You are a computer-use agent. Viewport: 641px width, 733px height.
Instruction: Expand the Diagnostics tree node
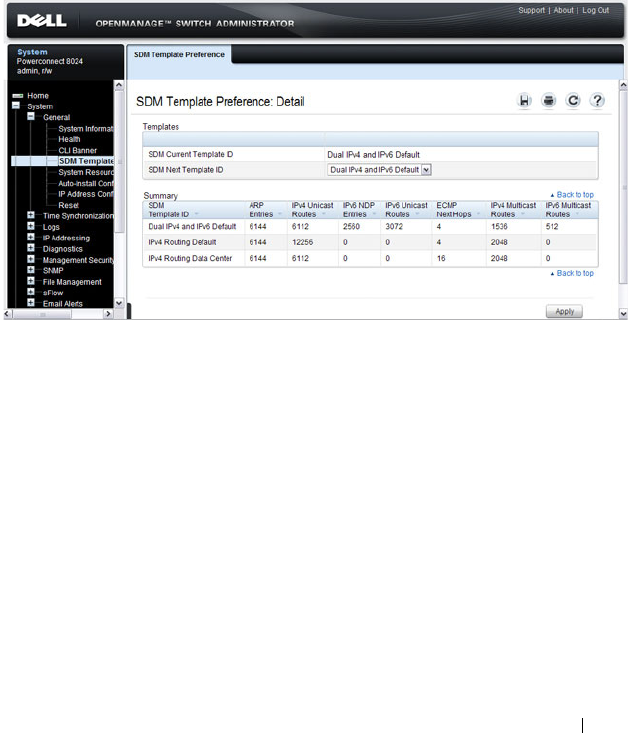pos(31,248)
